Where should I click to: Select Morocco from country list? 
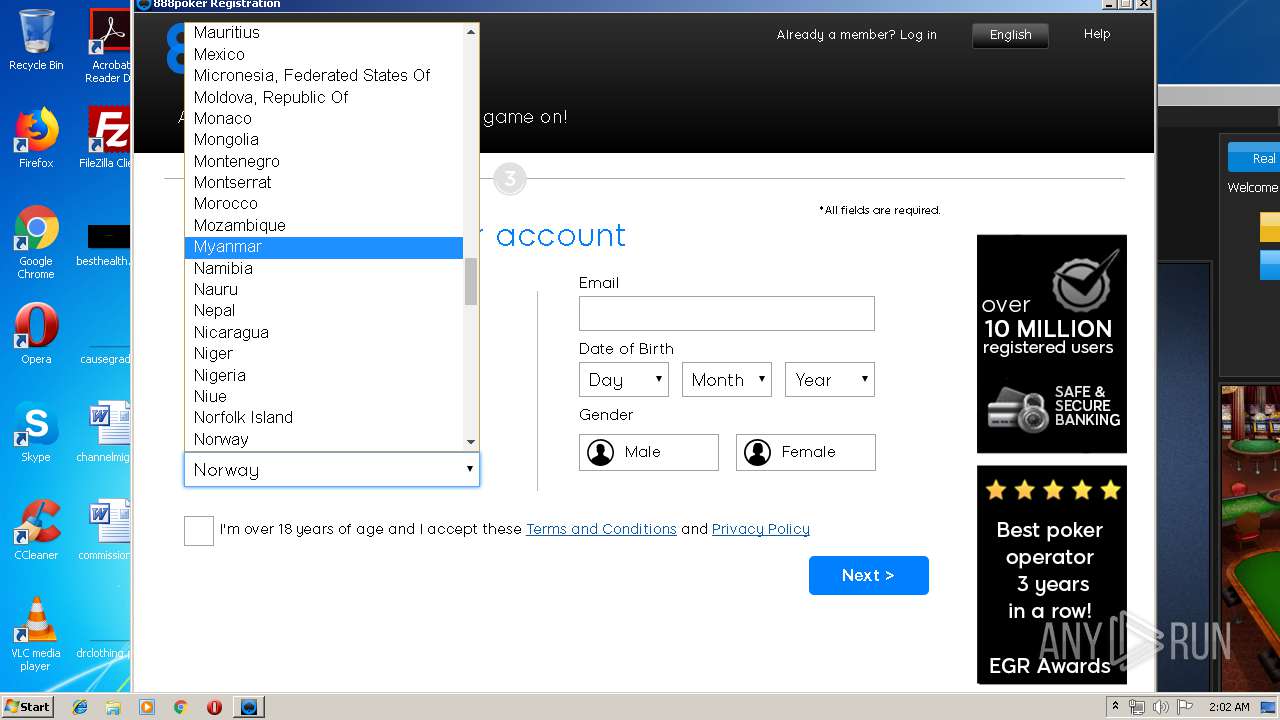[x=324, y=204]
